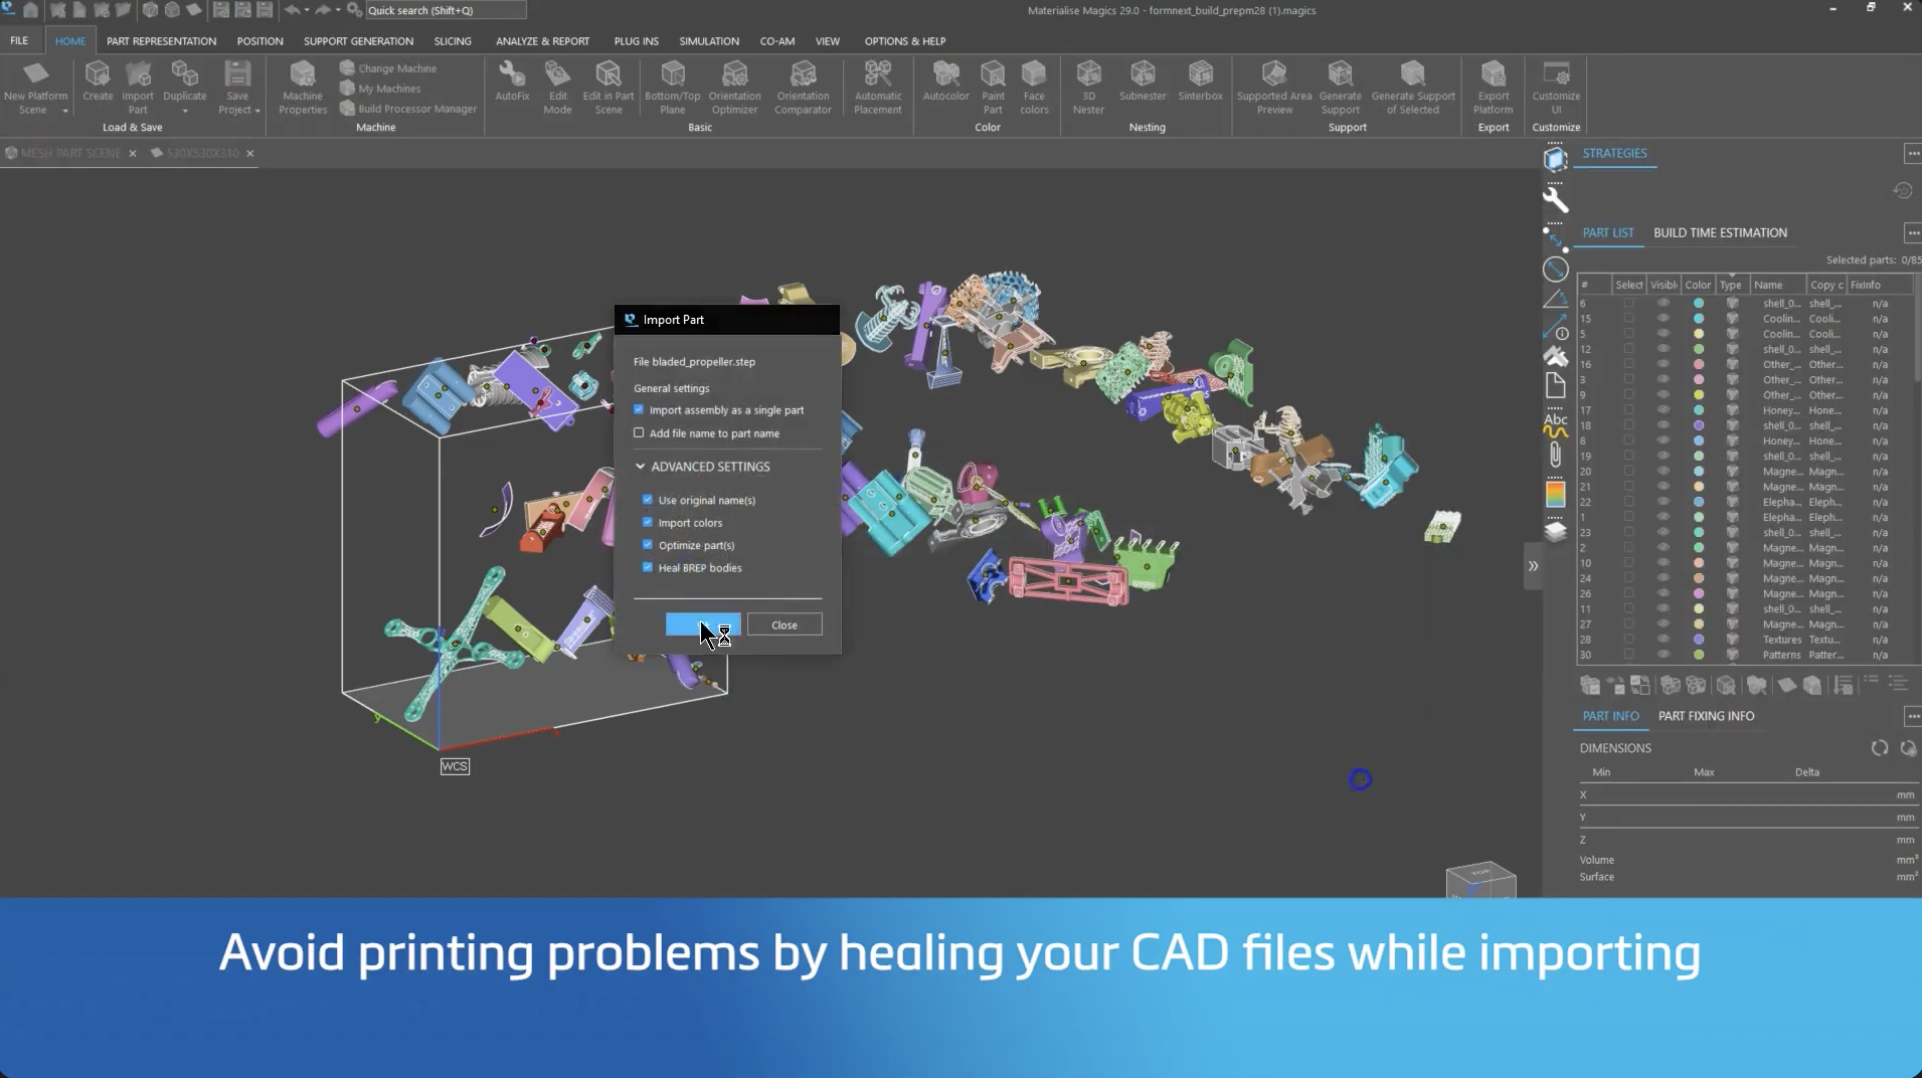Toggle the Optimize part(s) checkbox
The width and height of the screenshot is (1922, 1078).
point(647,545)
